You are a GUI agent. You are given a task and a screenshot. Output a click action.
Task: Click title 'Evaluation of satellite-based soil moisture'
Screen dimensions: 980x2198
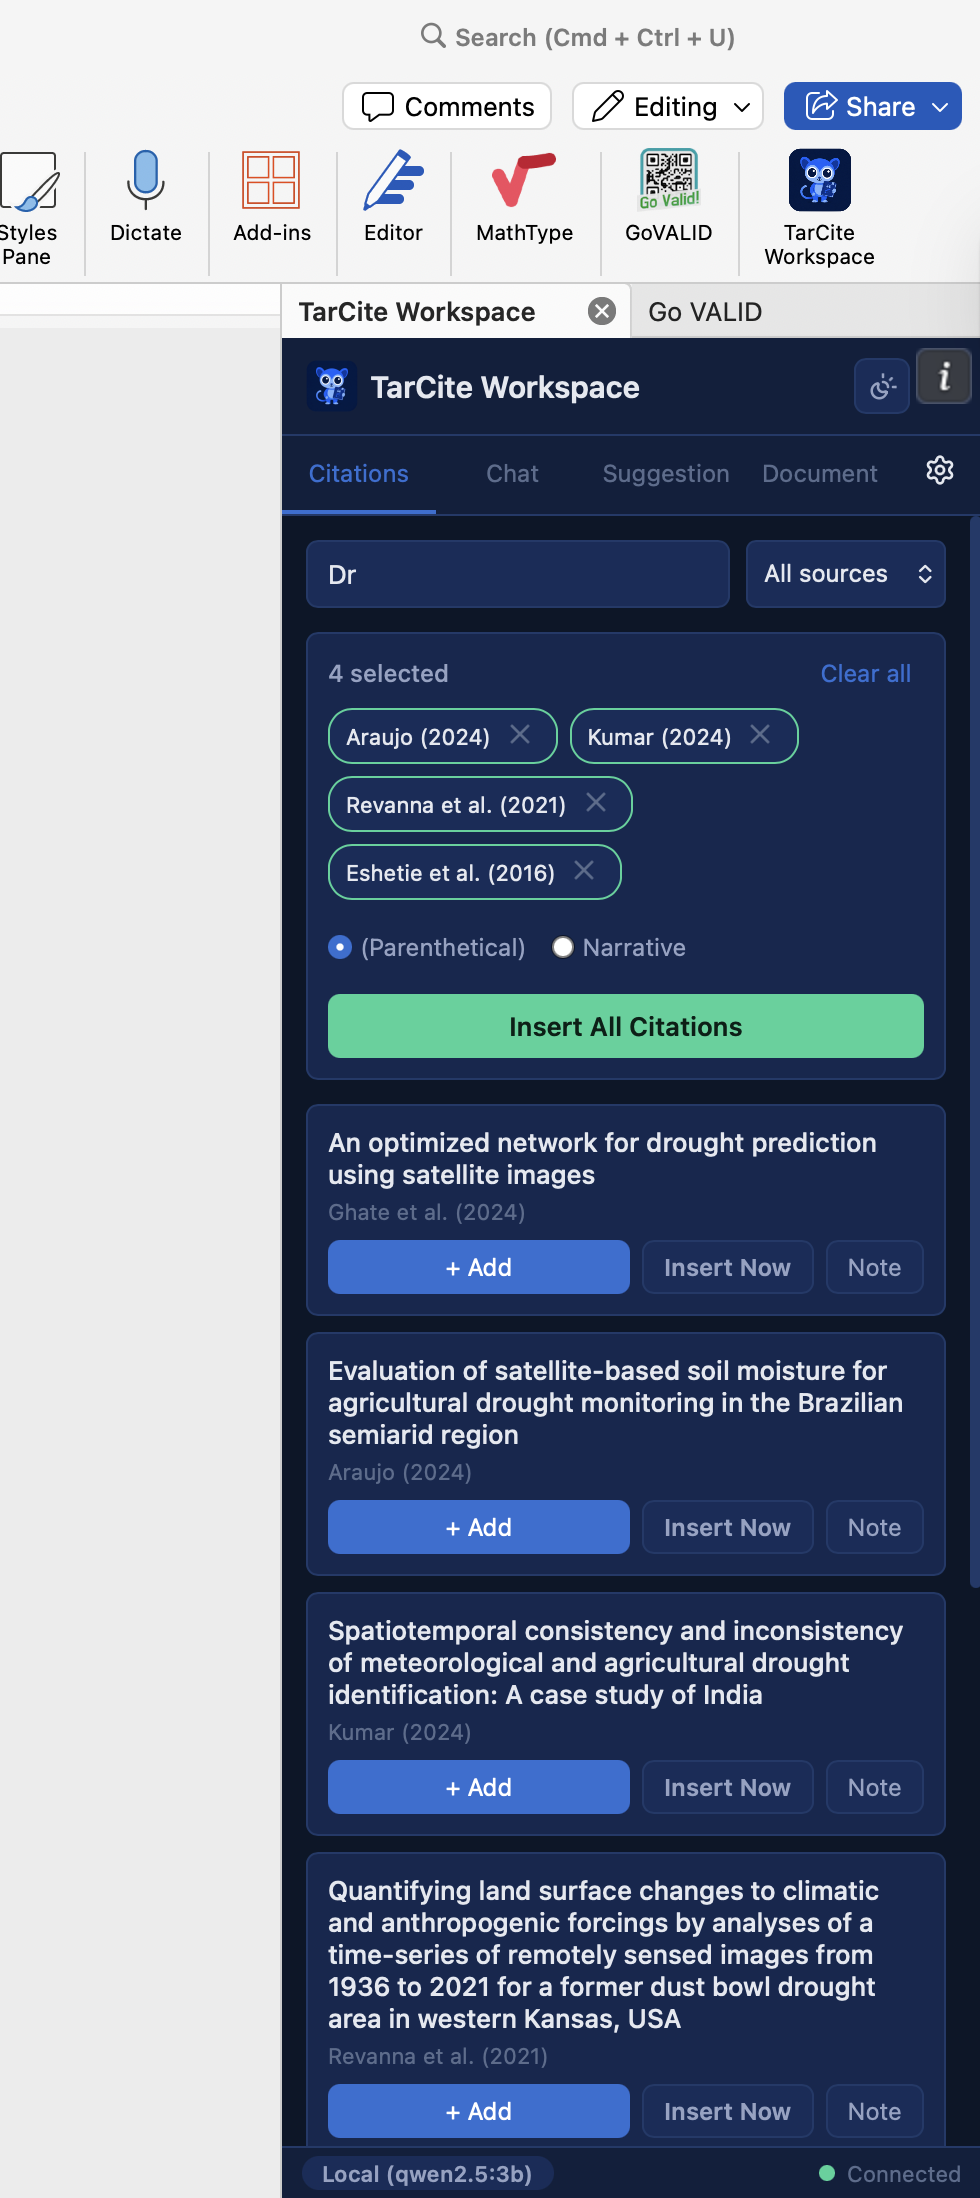(616, 1403)
